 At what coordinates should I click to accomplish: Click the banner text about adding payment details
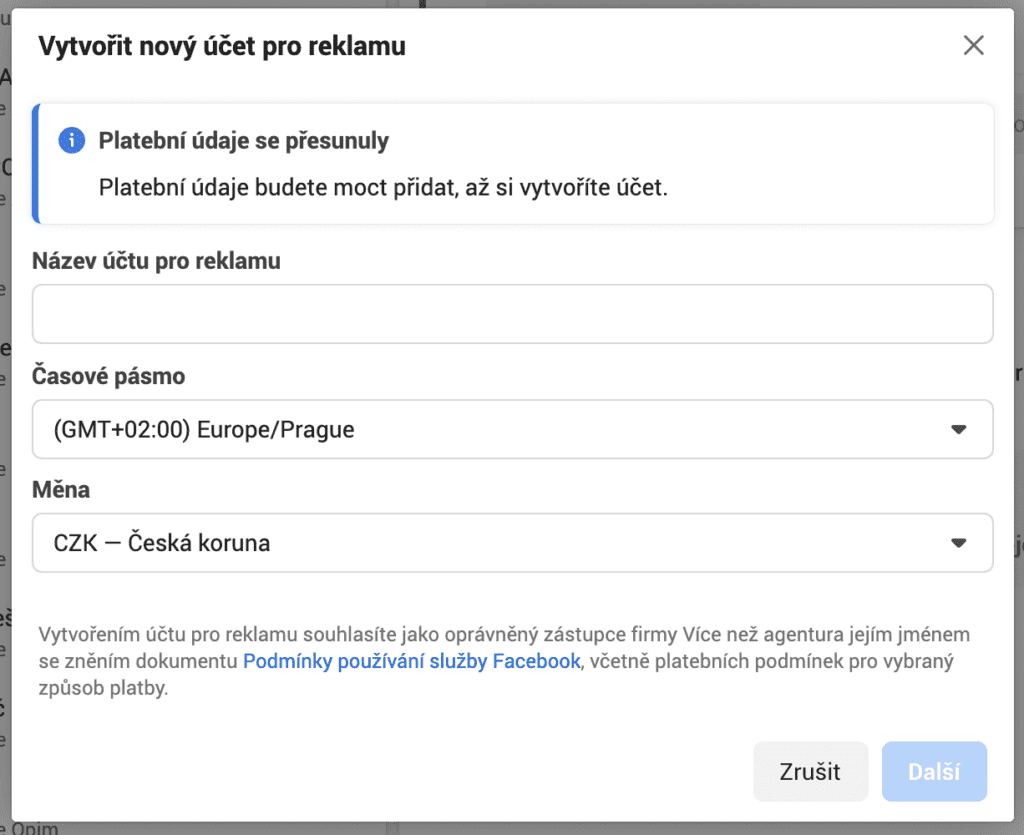(x=382, y=188)
